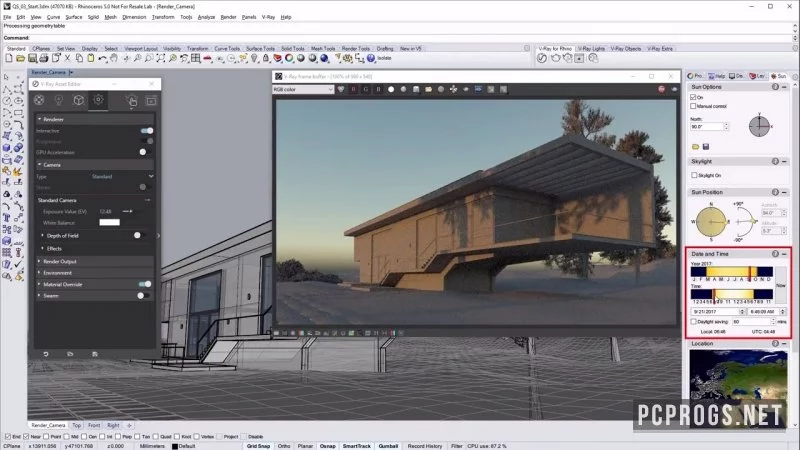The image size is (800, 450).
Task: Open the camera Type Standard dropdown
Action: coord(122,176)
